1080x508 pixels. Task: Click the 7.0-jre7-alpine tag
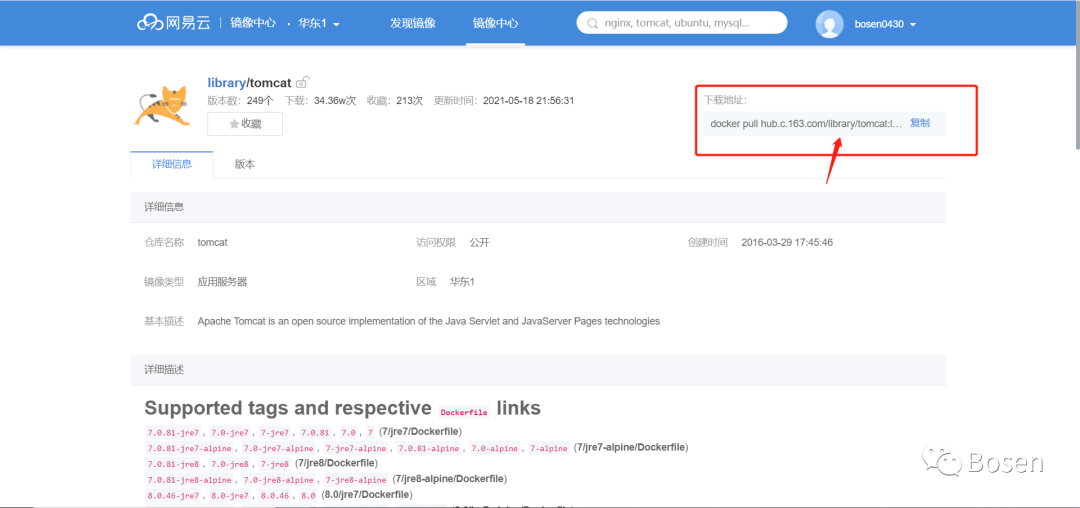(278, 448)
